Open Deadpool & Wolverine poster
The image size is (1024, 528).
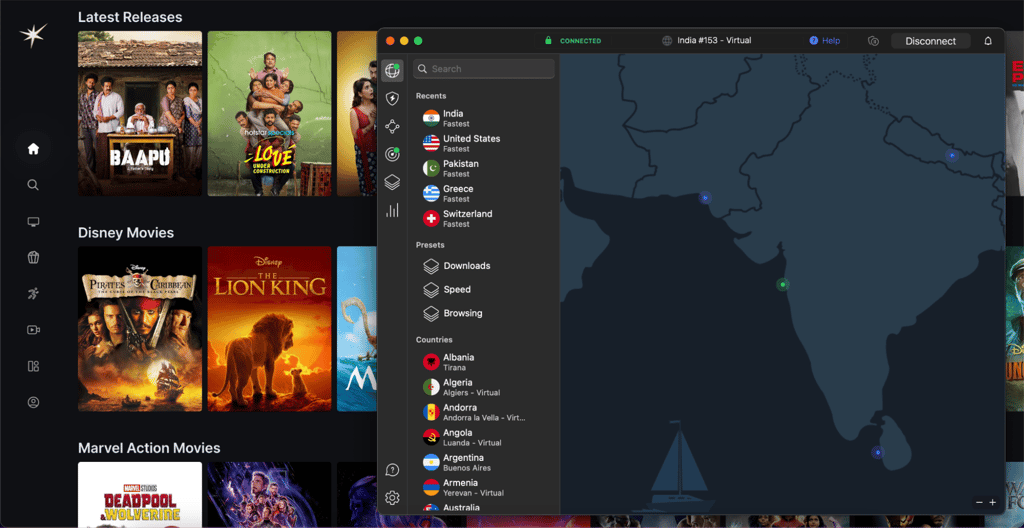(x=140, y=495)
